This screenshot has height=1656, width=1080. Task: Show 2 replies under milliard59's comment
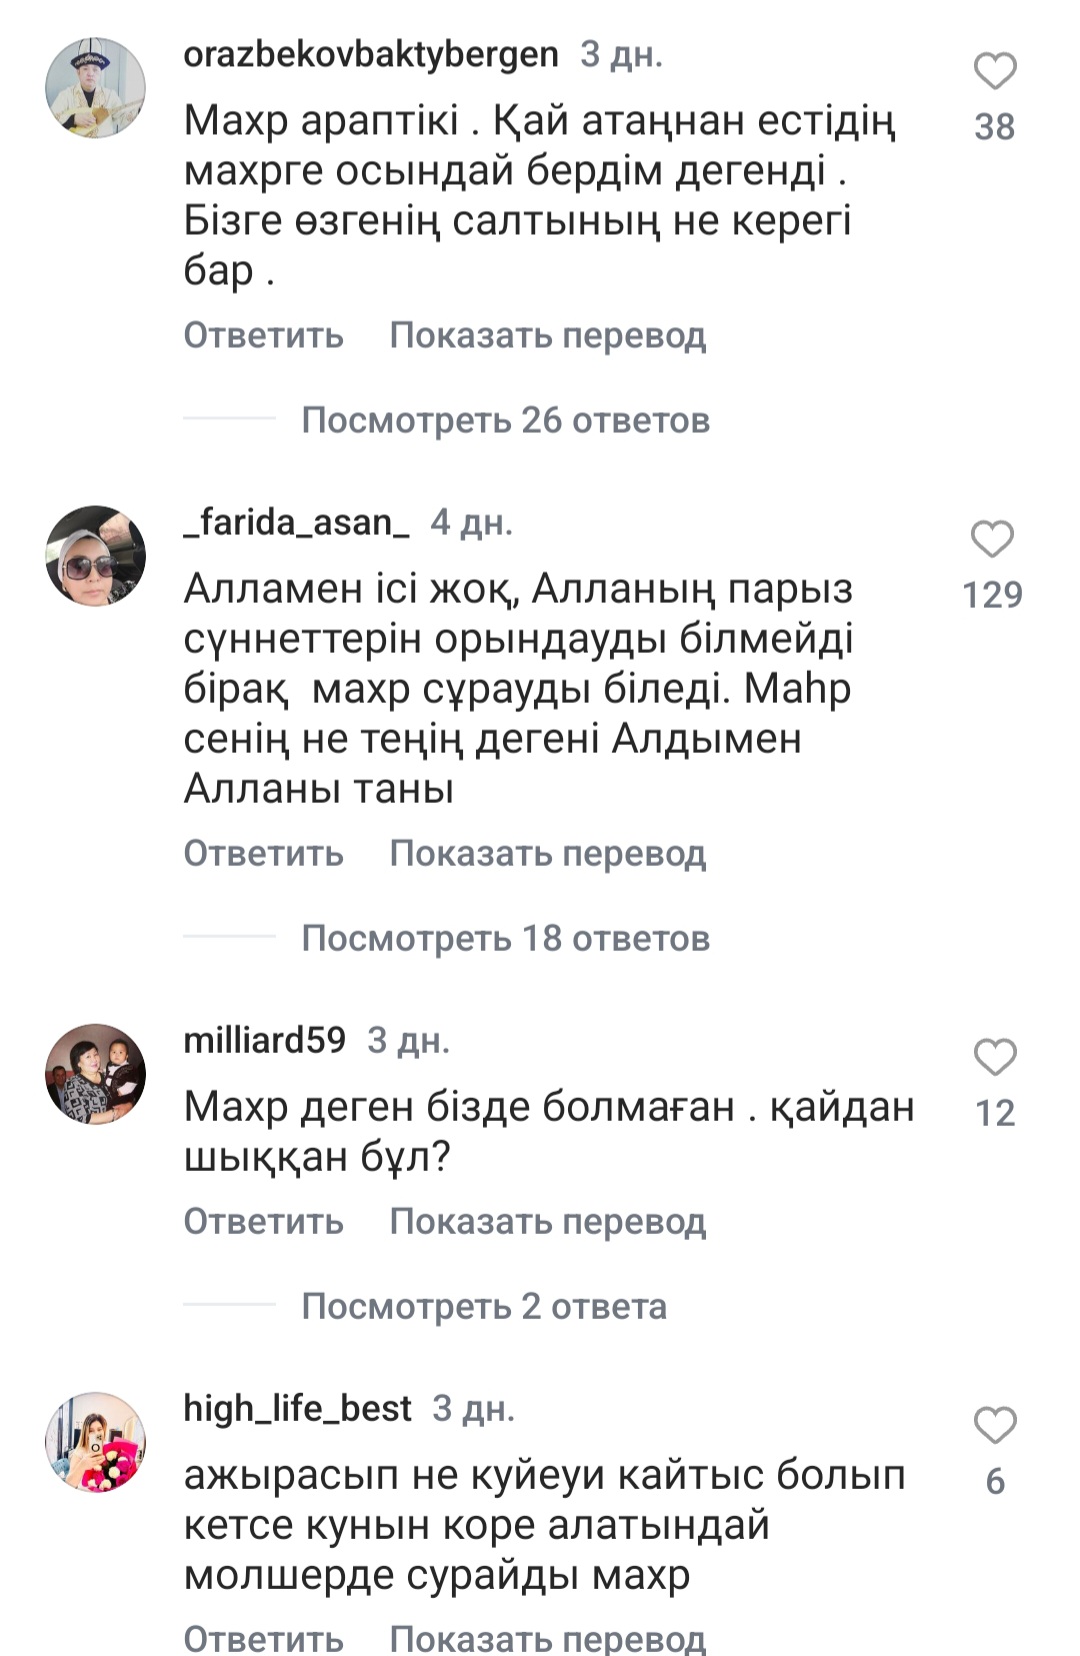[x=484, y=1306]
